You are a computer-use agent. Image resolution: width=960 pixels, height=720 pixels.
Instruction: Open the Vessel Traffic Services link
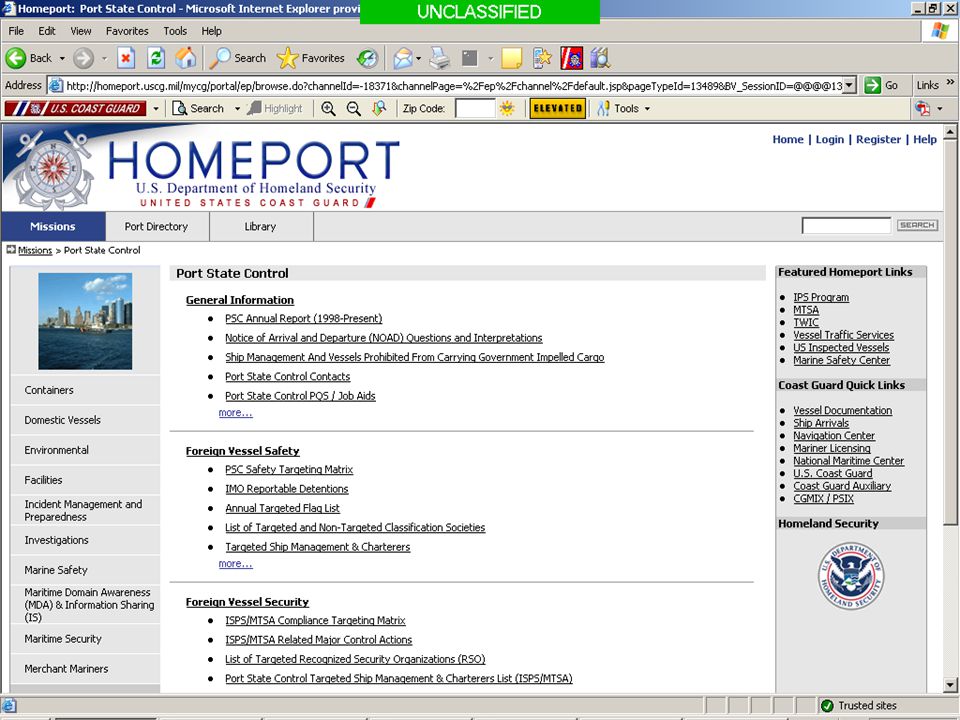(844, 335)
